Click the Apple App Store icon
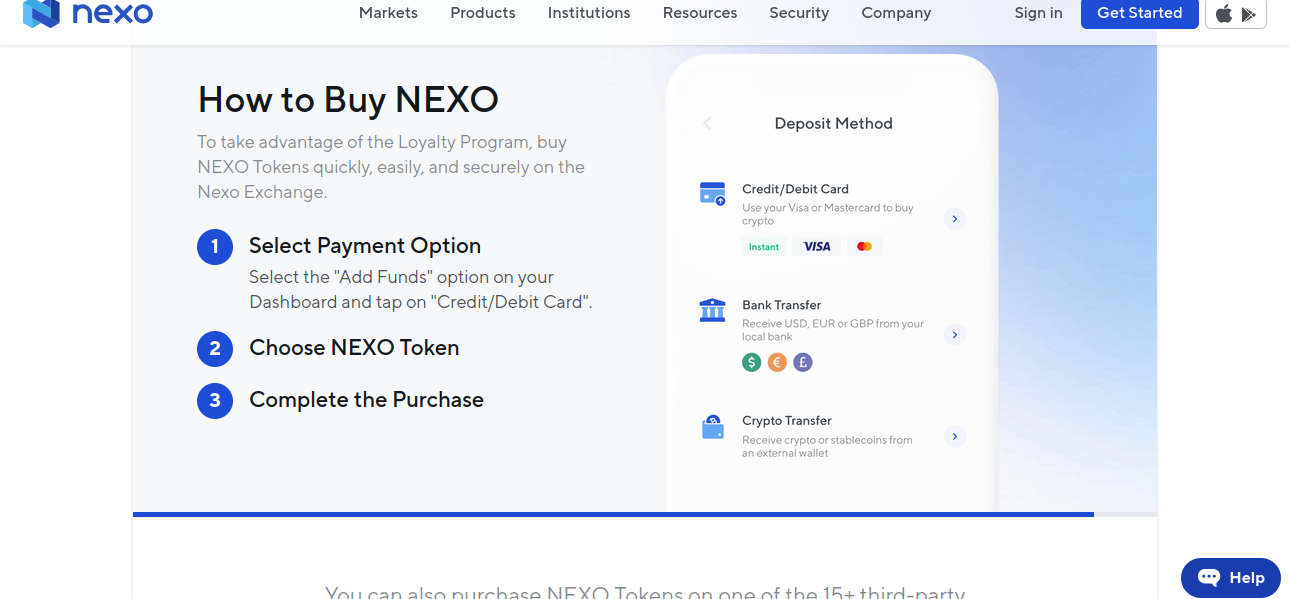The height and width of the screenshot is (599, 1290). [1224, 14]
